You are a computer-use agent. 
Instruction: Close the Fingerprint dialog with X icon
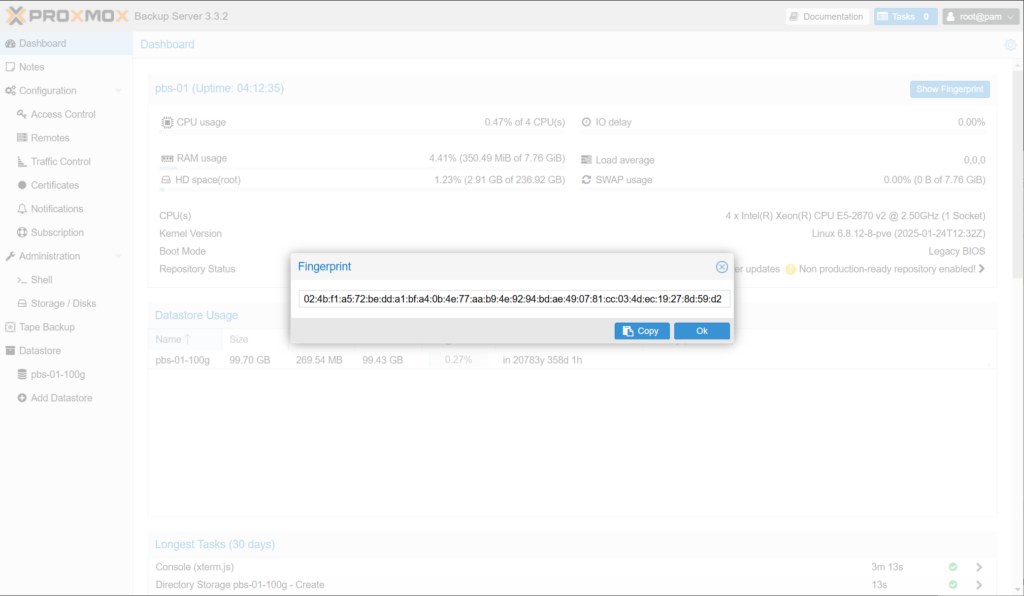[x=721, y=267]
